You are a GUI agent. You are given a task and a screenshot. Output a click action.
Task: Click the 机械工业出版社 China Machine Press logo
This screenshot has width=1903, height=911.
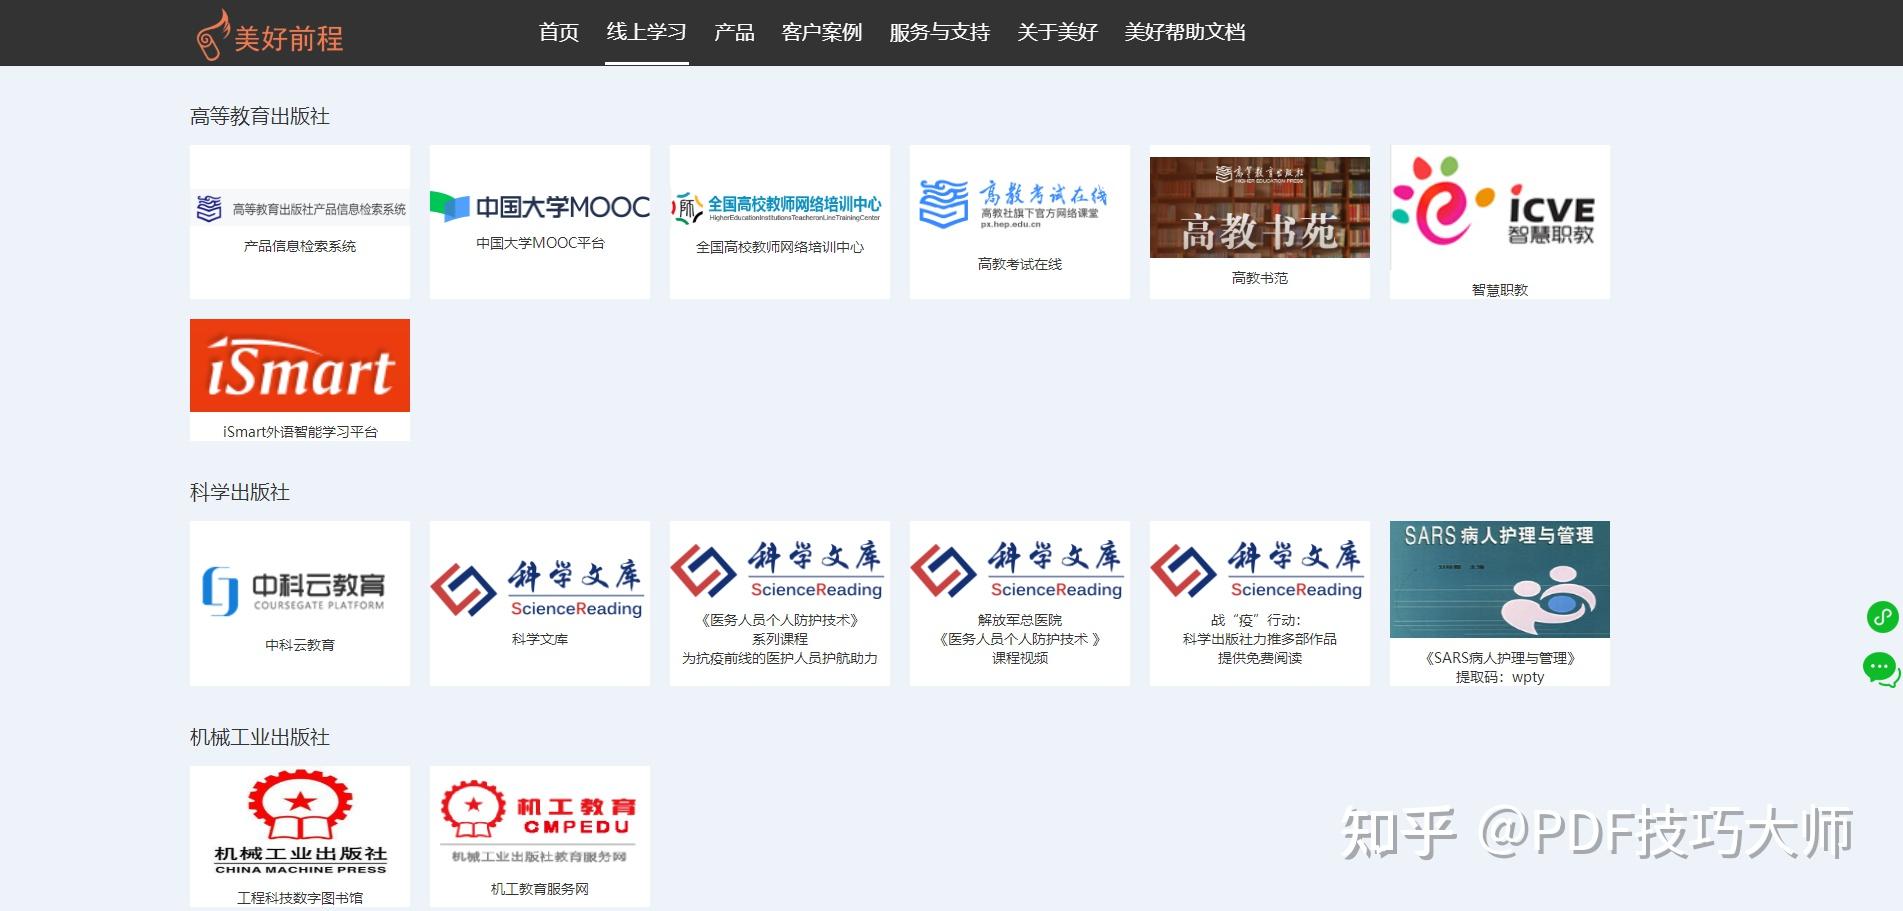[300, 823]
